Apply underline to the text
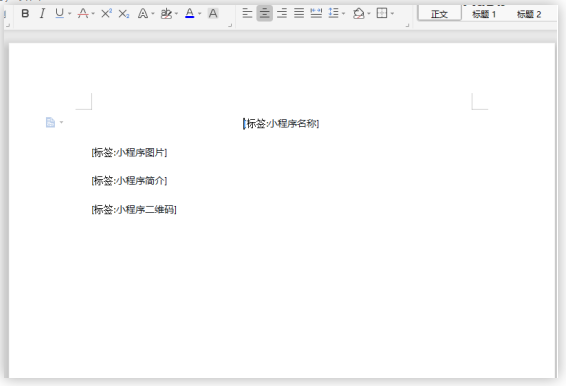The width and height of the screenshot is (566, 386). coord(60,14)
